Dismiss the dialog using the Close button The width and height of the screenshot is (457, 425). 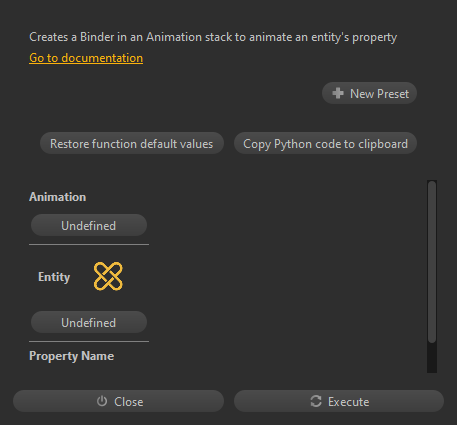118,401
